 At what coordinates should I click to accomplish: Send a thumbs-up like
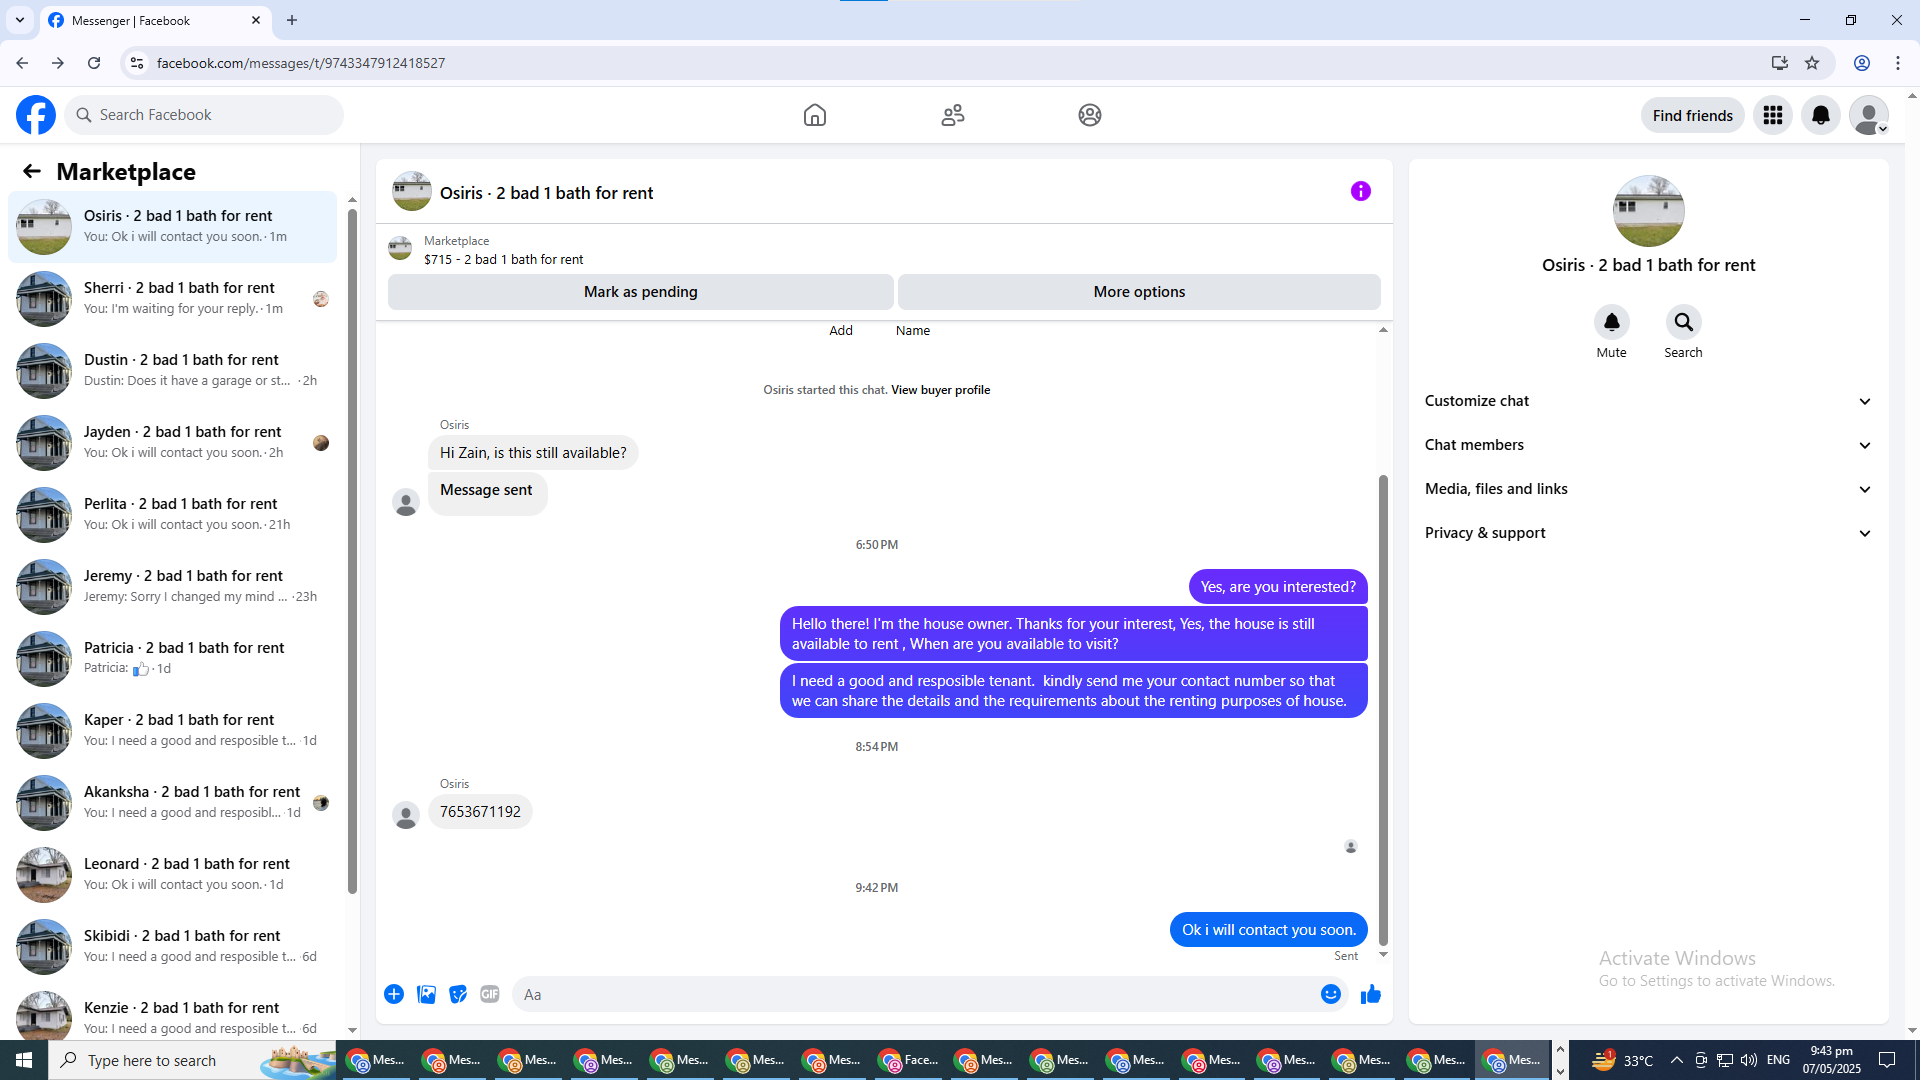coord(1370,994)
